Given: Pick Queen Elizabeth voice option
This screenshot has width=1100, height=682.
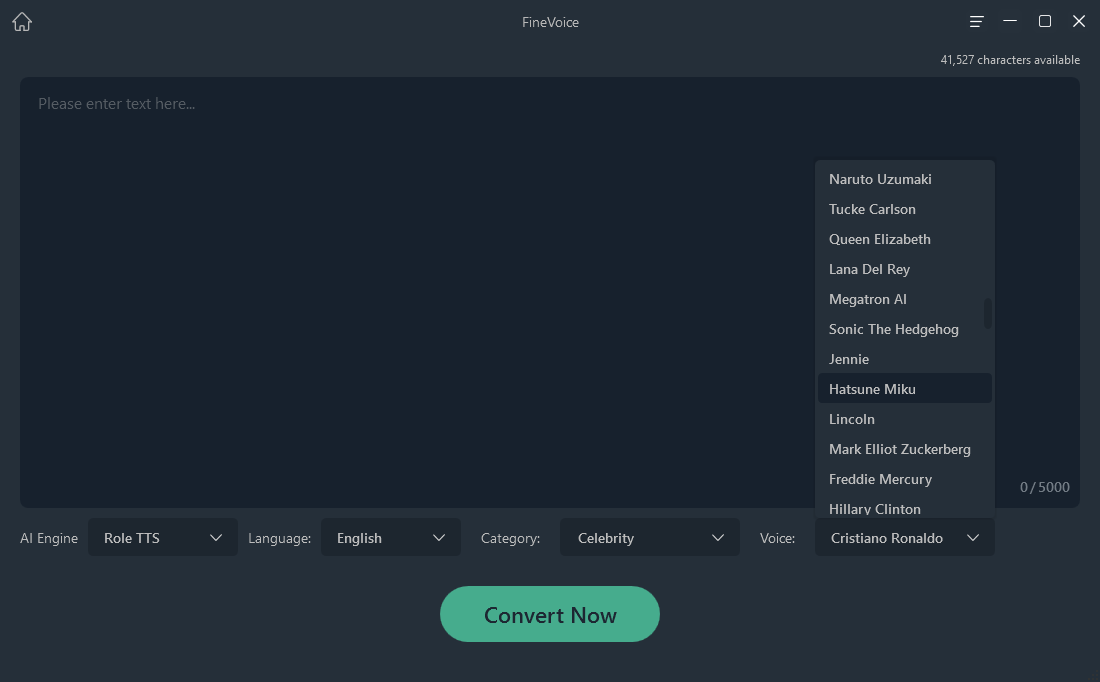Looking at the screenshot, I should pos(904,239).
